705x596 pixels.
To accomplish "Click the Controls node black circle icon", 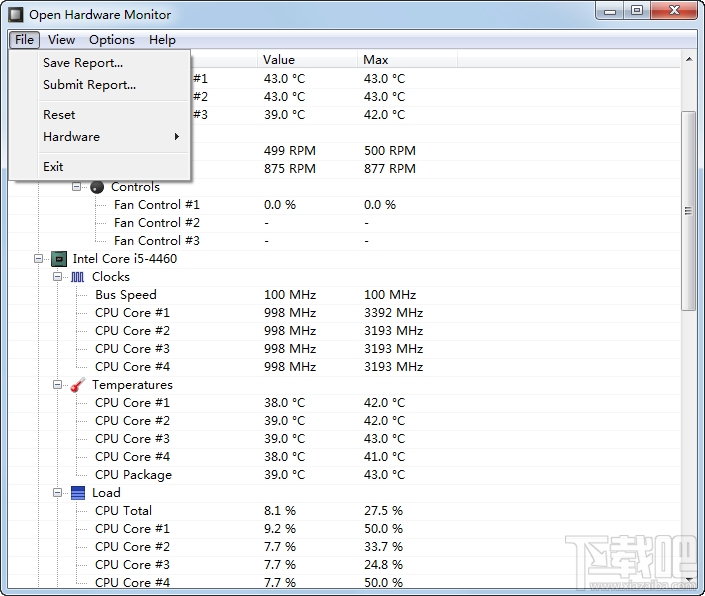I will [x=97, y=187].
